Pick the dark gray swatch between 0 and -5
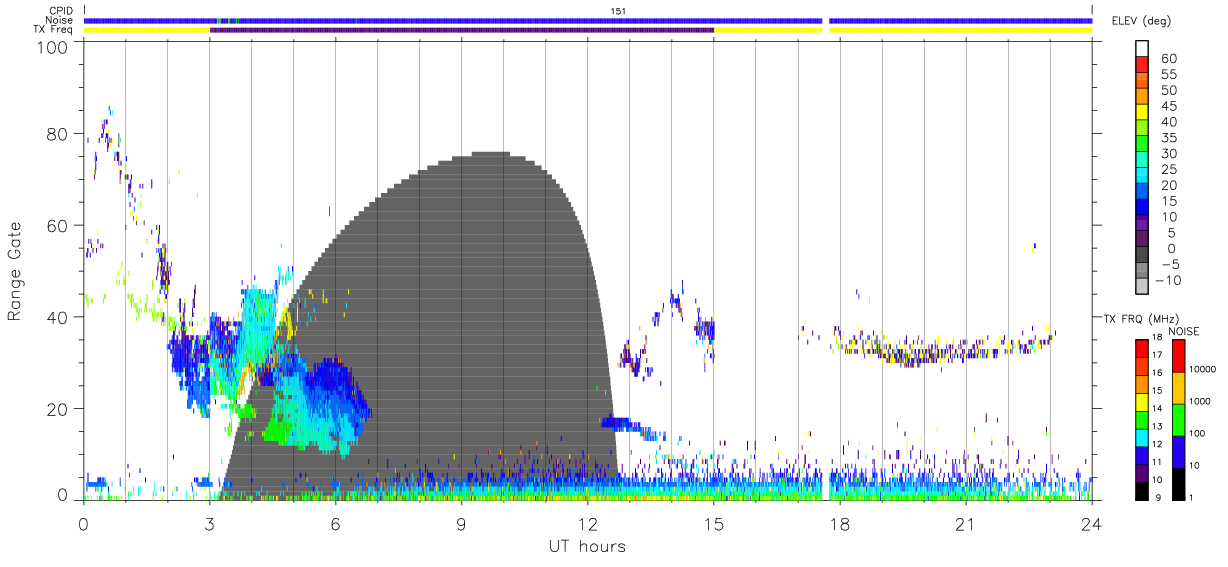 [1143, 255]
